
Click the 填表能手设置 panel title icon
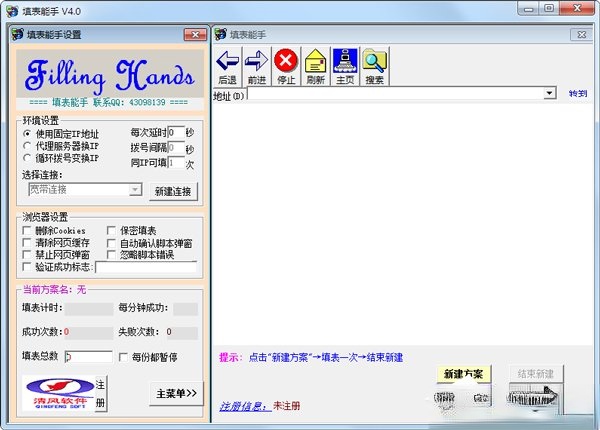pos(18,34)
